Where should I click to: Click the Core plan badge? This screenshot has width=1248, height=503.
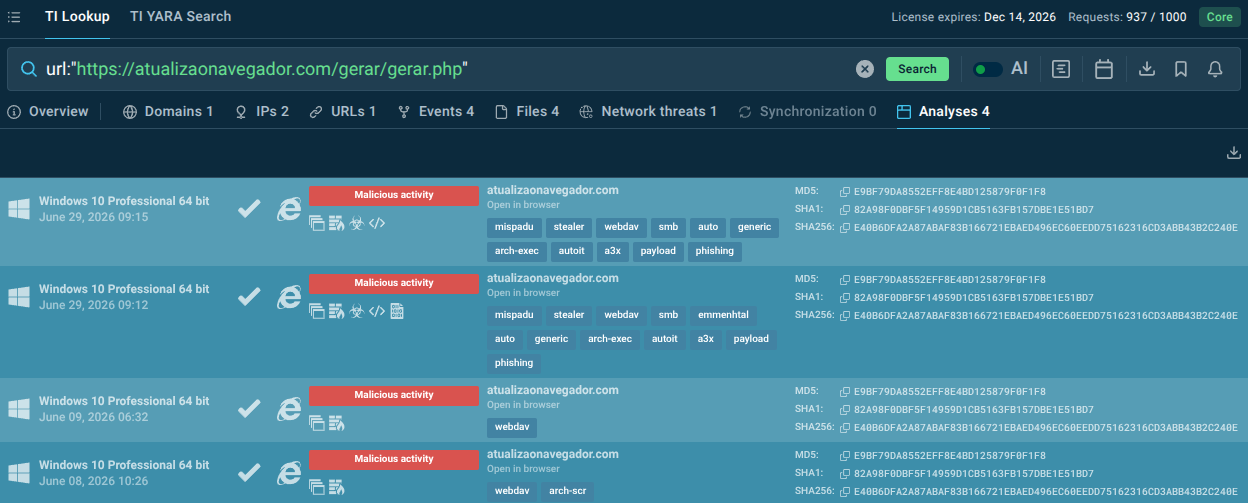point(1219,17)
